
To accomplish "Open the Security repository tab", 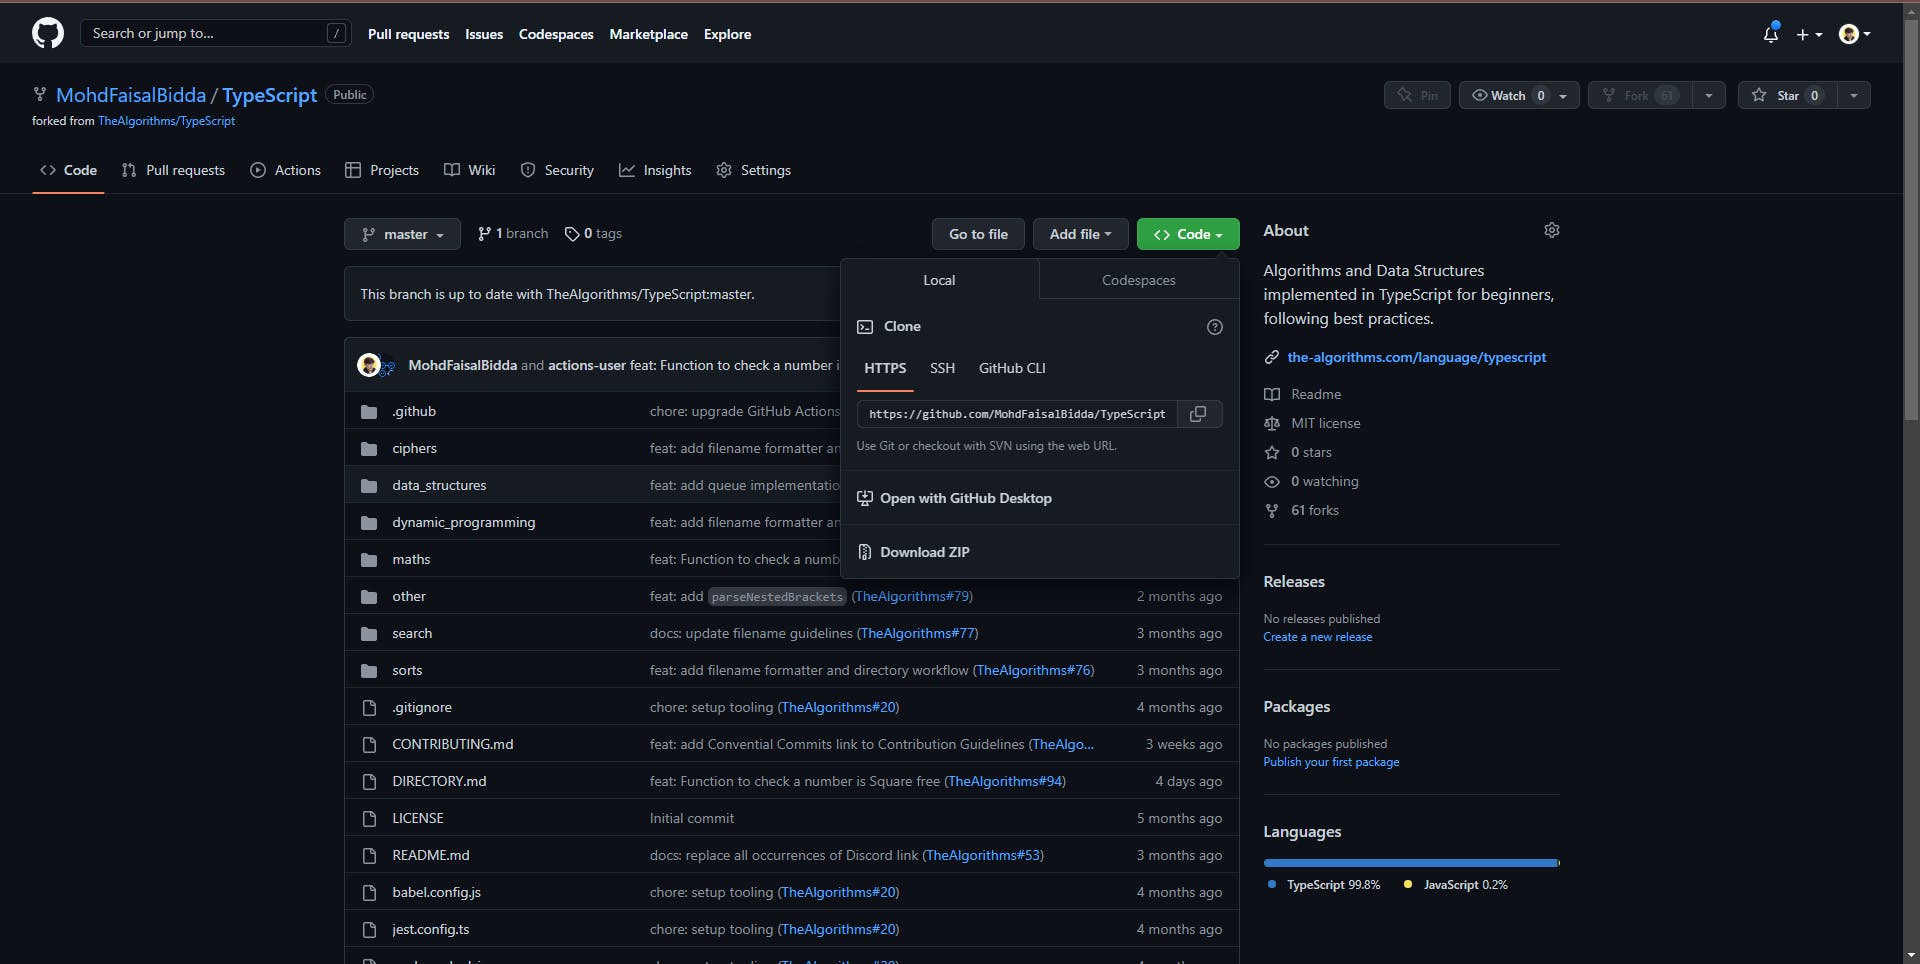I will (557, 170).
